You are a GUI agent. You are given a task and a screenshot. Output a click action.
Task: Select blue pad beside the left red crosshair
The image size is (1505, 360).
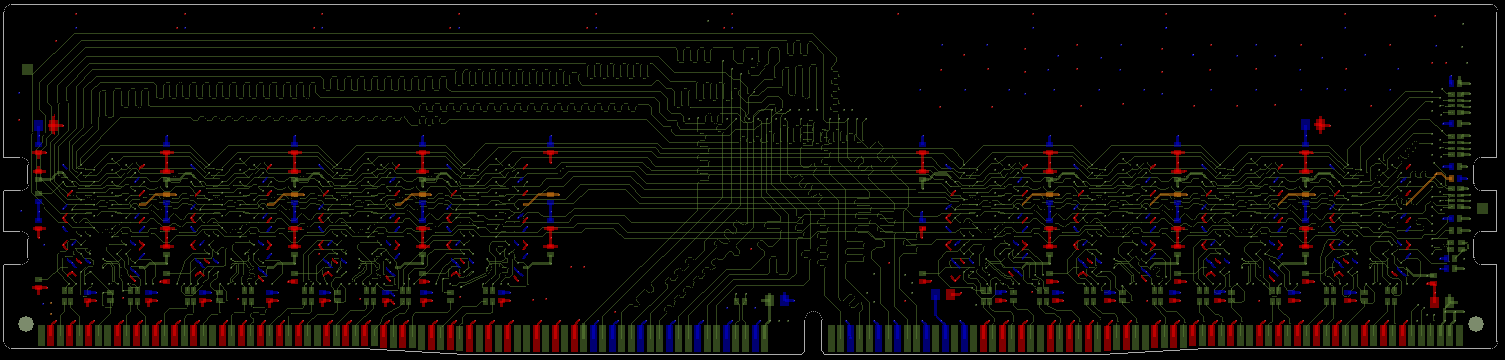(x=38, y=126)
